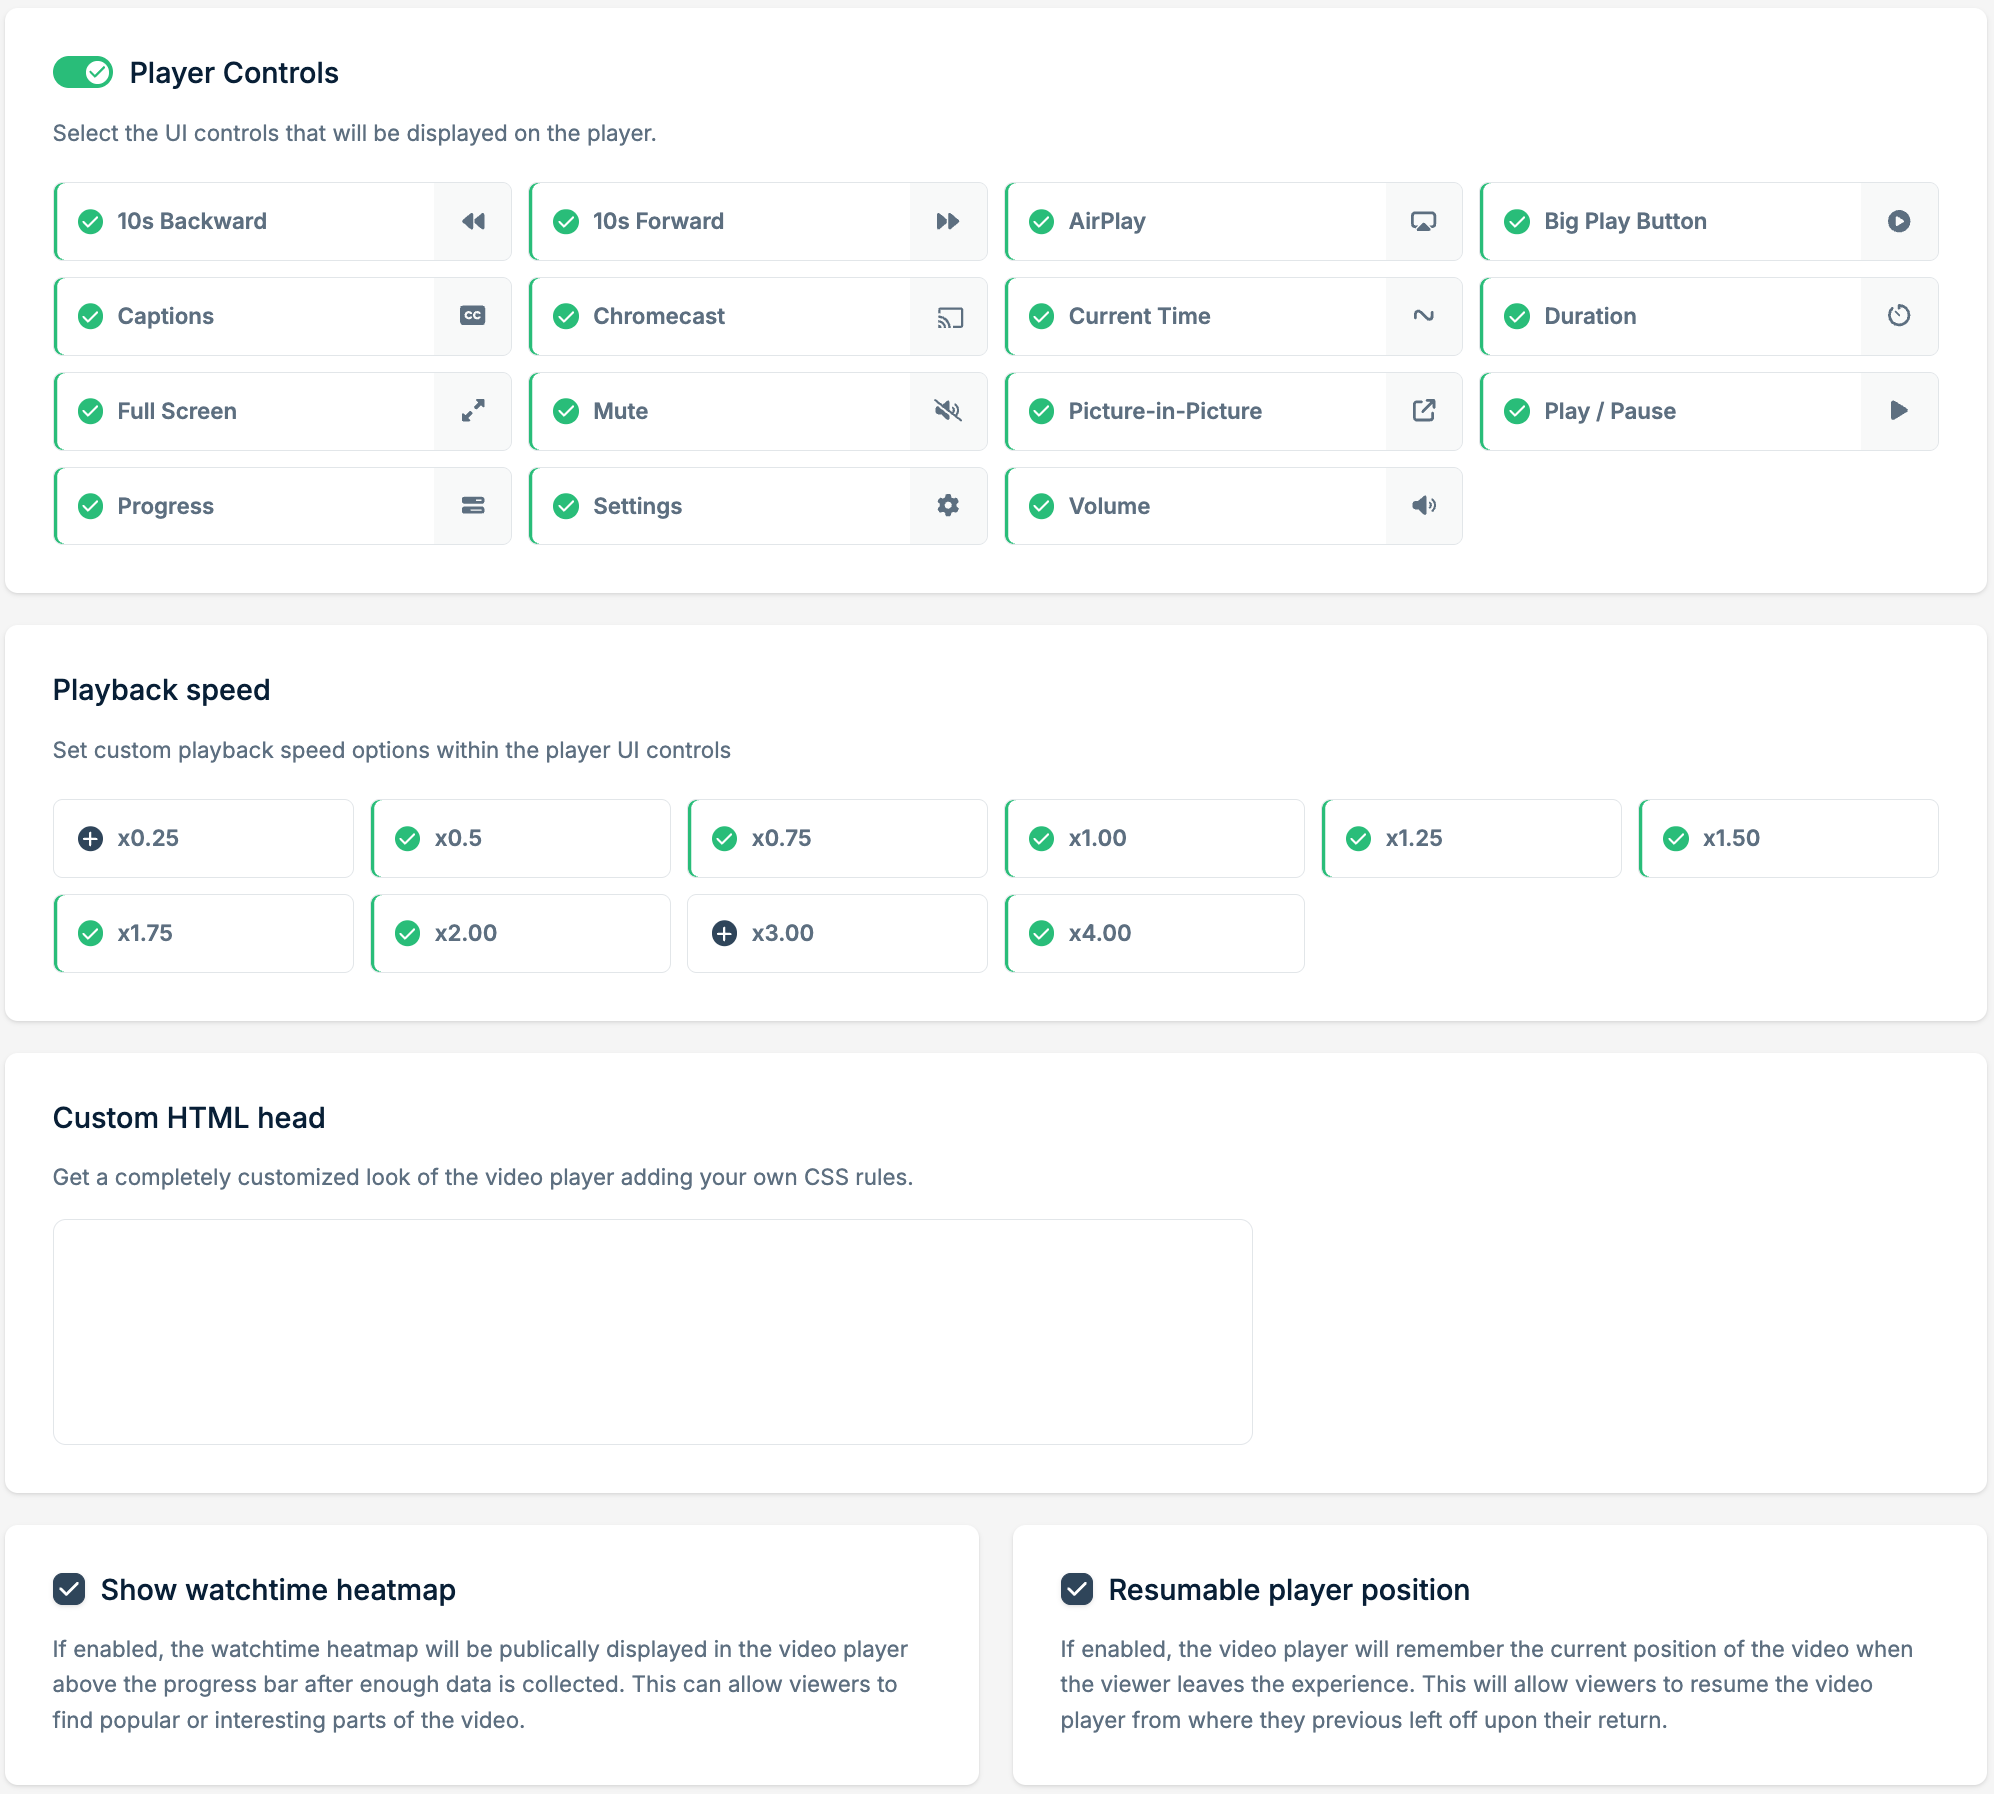This screenshot has width=1994, height=1794.
Task: Add the x3.00 playback speed option
Action: [837, 933]
